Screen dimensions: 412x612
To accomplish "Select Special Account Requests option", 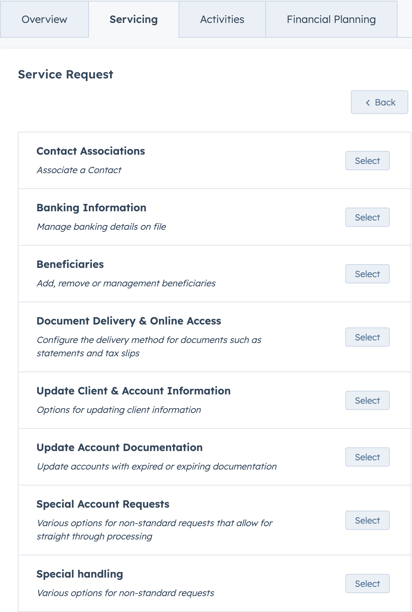I will point(367,520).
